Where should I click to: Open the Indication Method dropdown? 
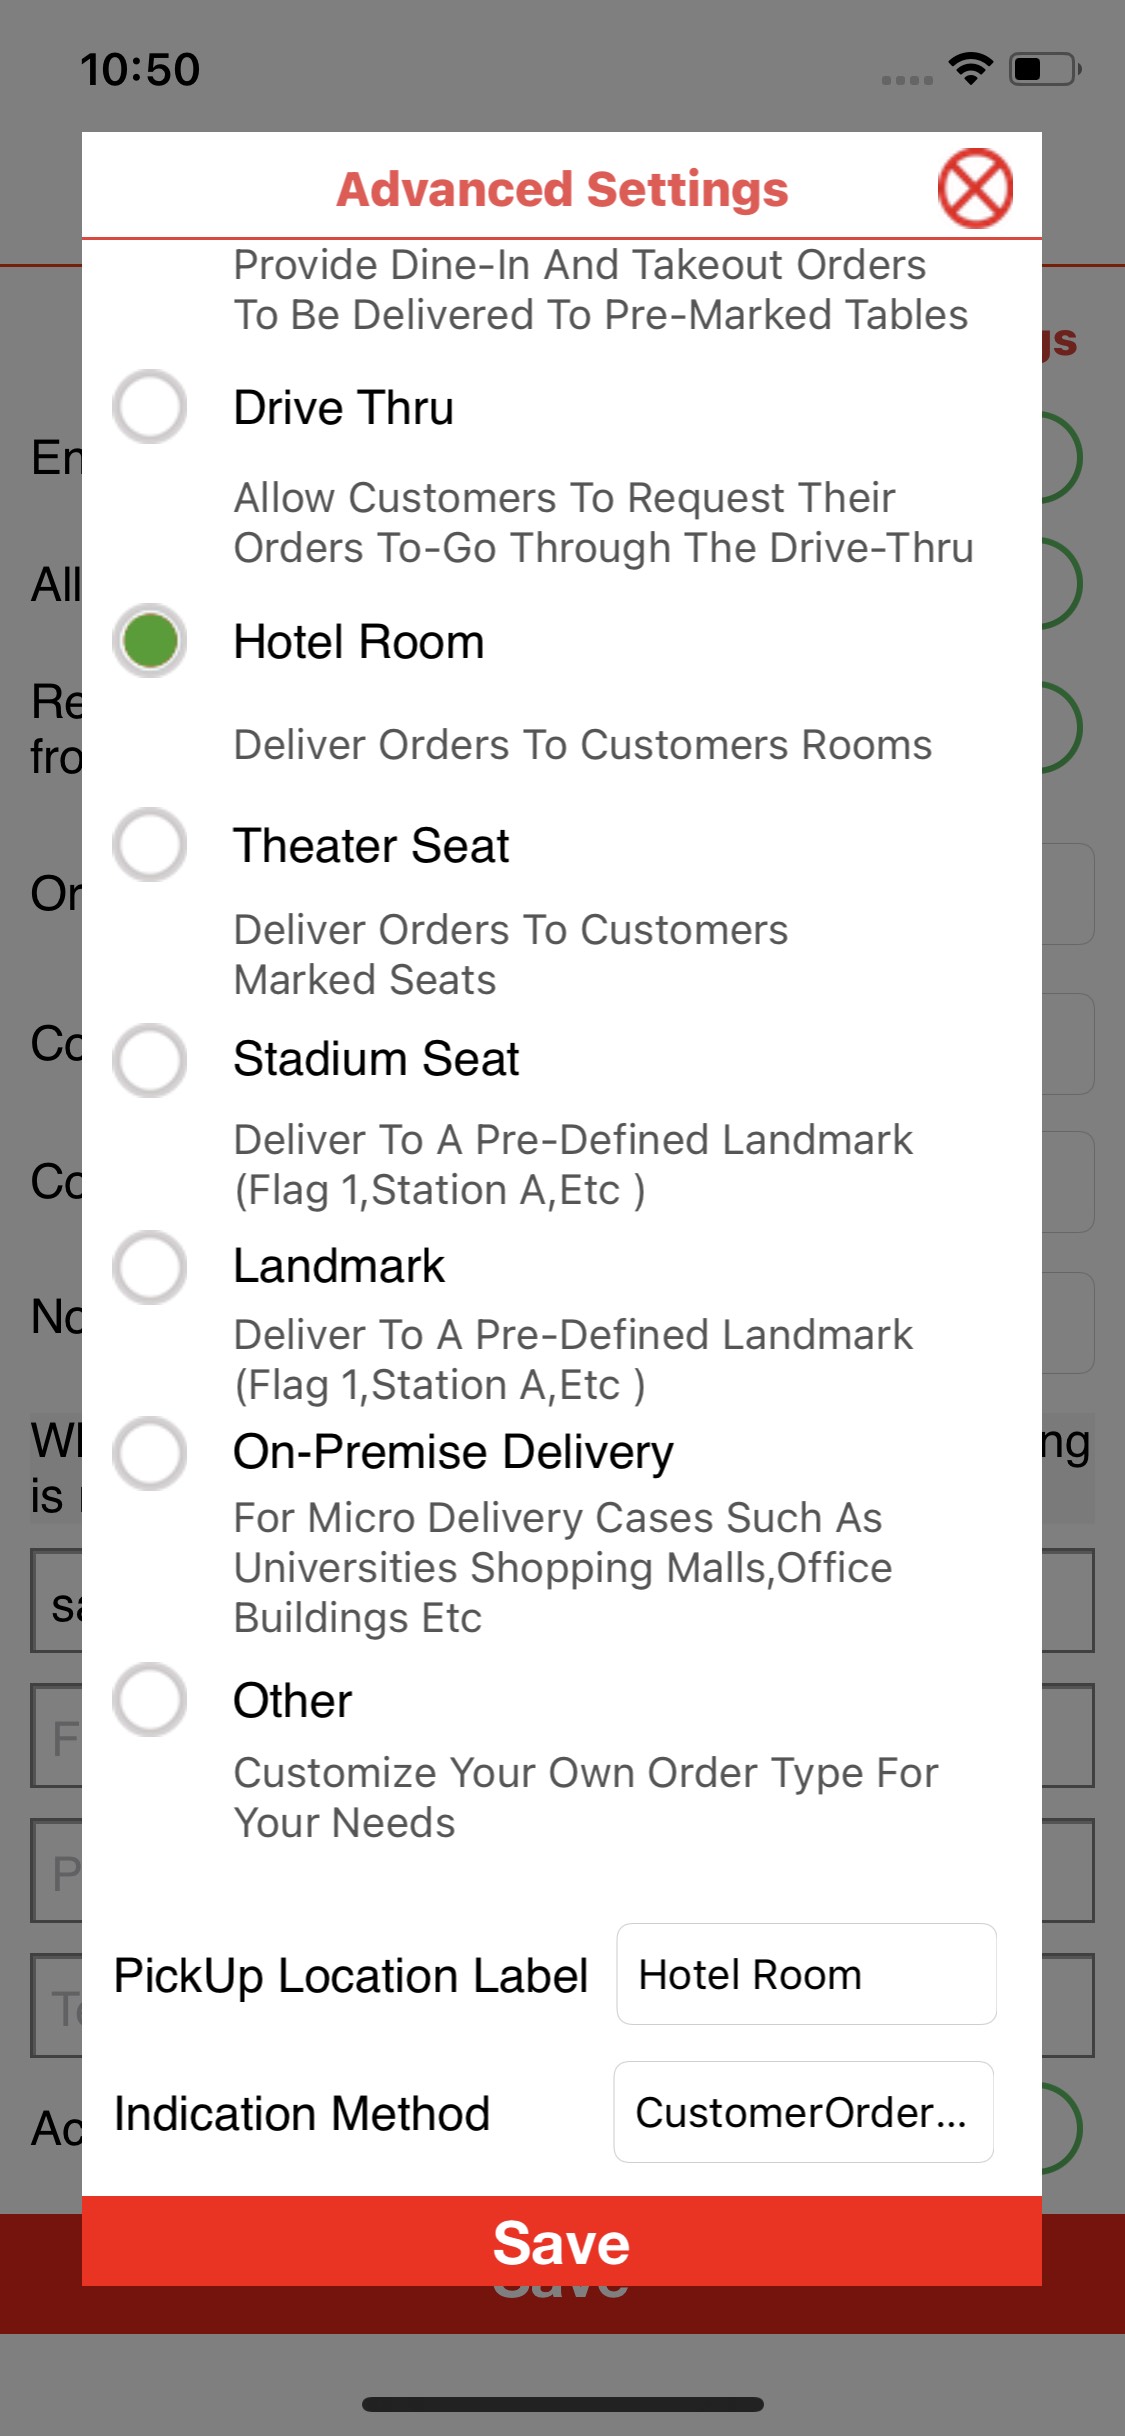tap(803, 2112)
